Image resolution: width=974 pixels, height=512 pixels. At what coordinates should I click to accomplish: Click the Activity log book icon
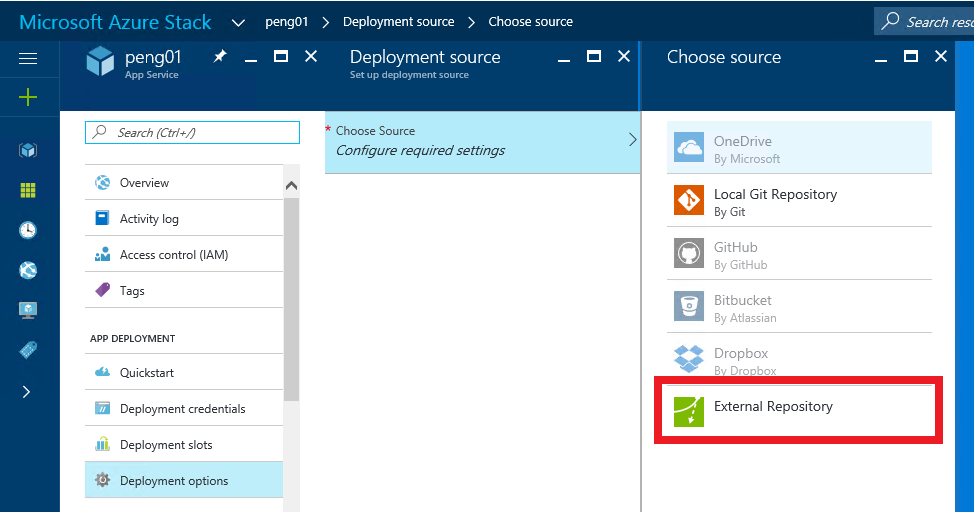pos(102,218)
